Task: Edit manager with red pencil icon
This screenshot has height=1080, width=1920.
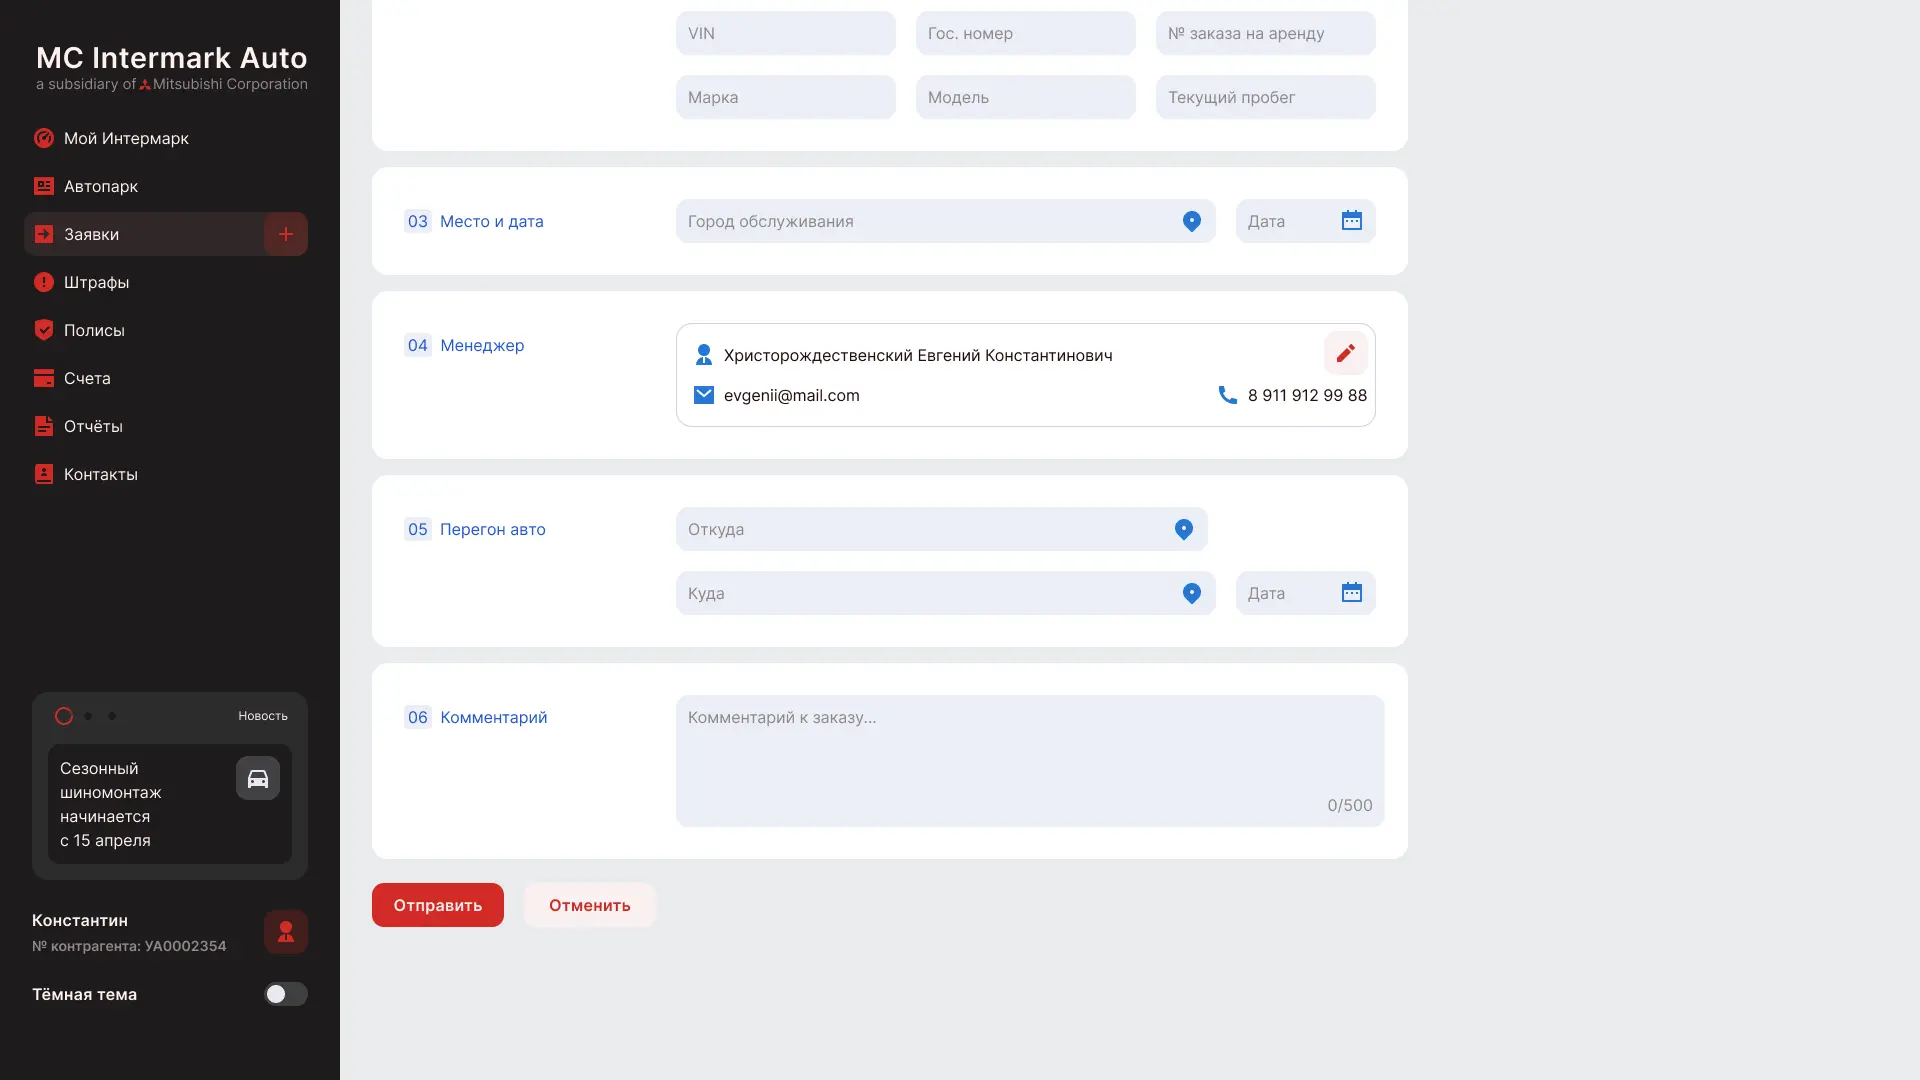Action: point(1346,353)
